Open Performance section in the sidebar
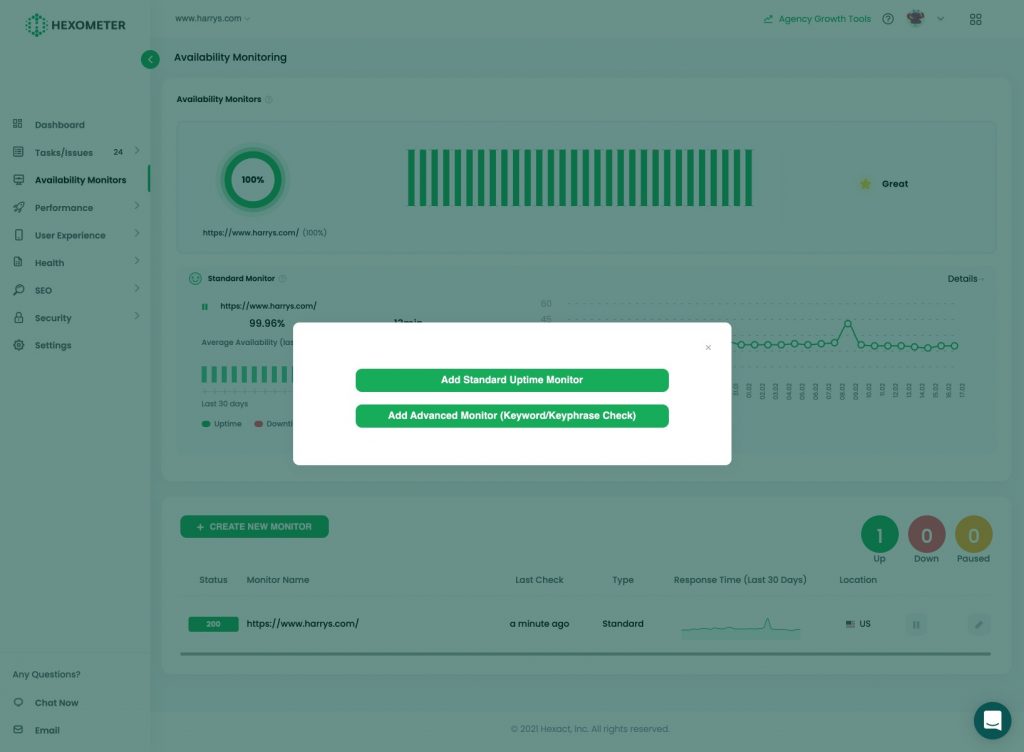Image resolution: width=1024 pixels, height=752 pixels. pyautogui.click(x=63, y=208)
